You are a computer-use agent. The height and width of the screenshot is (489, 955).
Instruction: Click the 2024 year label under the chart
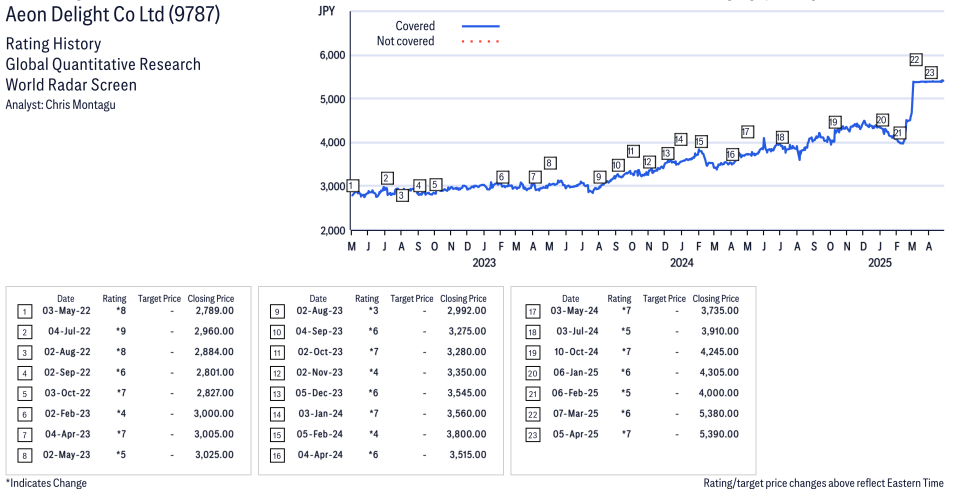[x=682, y=263]
